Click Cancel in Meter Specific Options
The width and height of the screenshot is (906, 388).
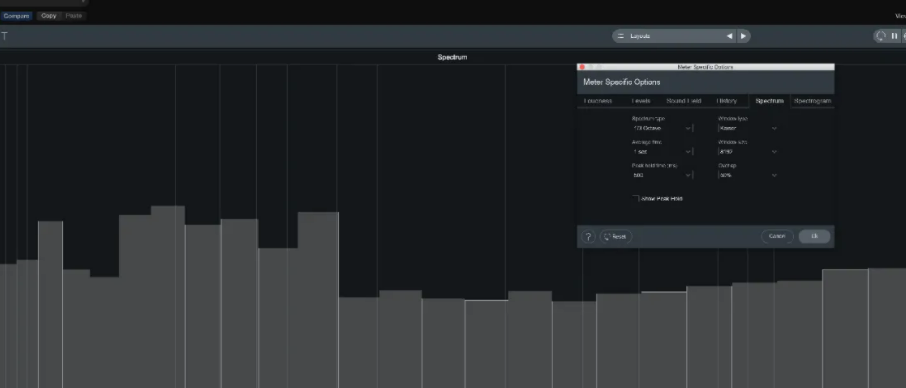point(777,236)
